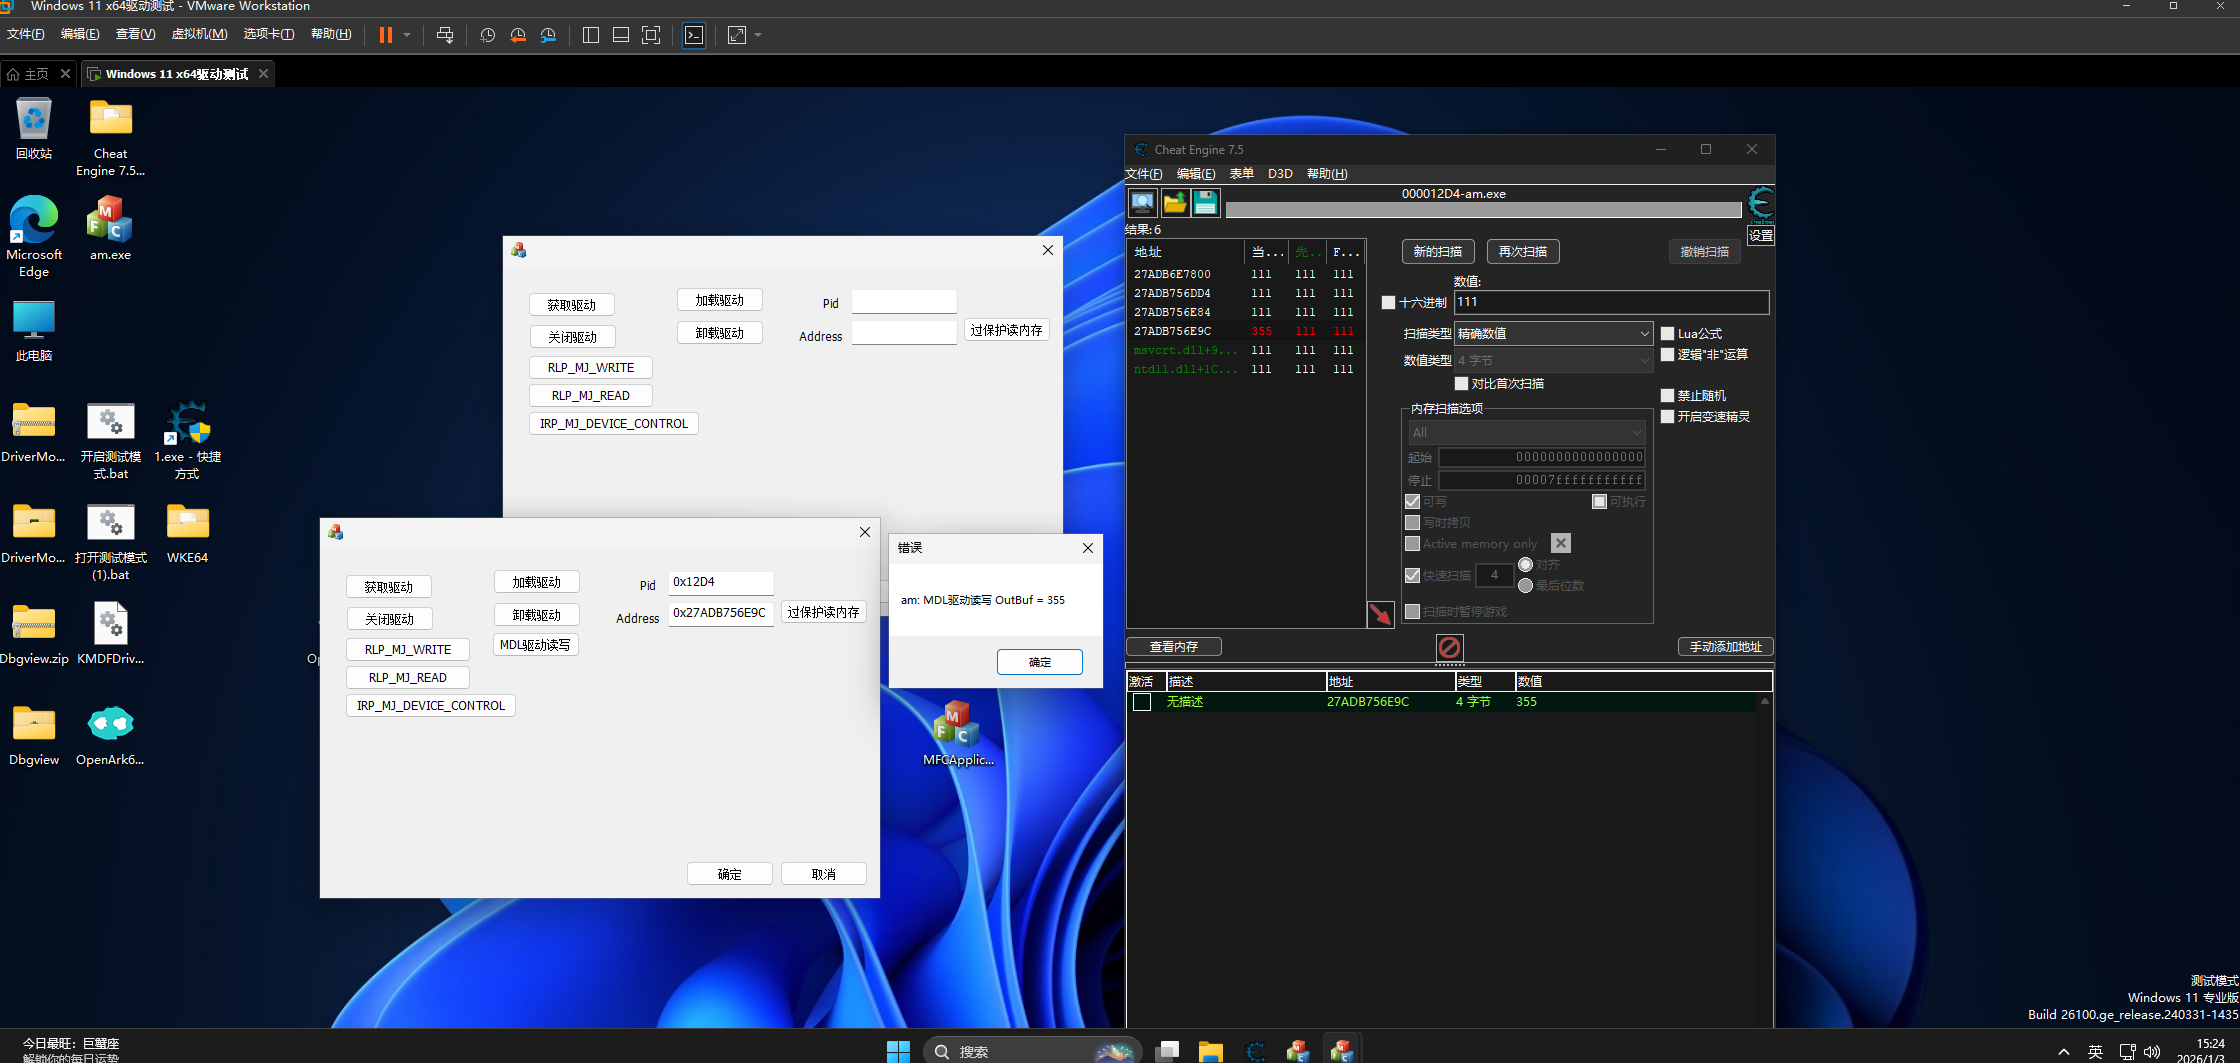Click the MDL驱动读写 button in the front dialog
This screenshot has height=1063, width=2240.
click(x=536, y=645)
